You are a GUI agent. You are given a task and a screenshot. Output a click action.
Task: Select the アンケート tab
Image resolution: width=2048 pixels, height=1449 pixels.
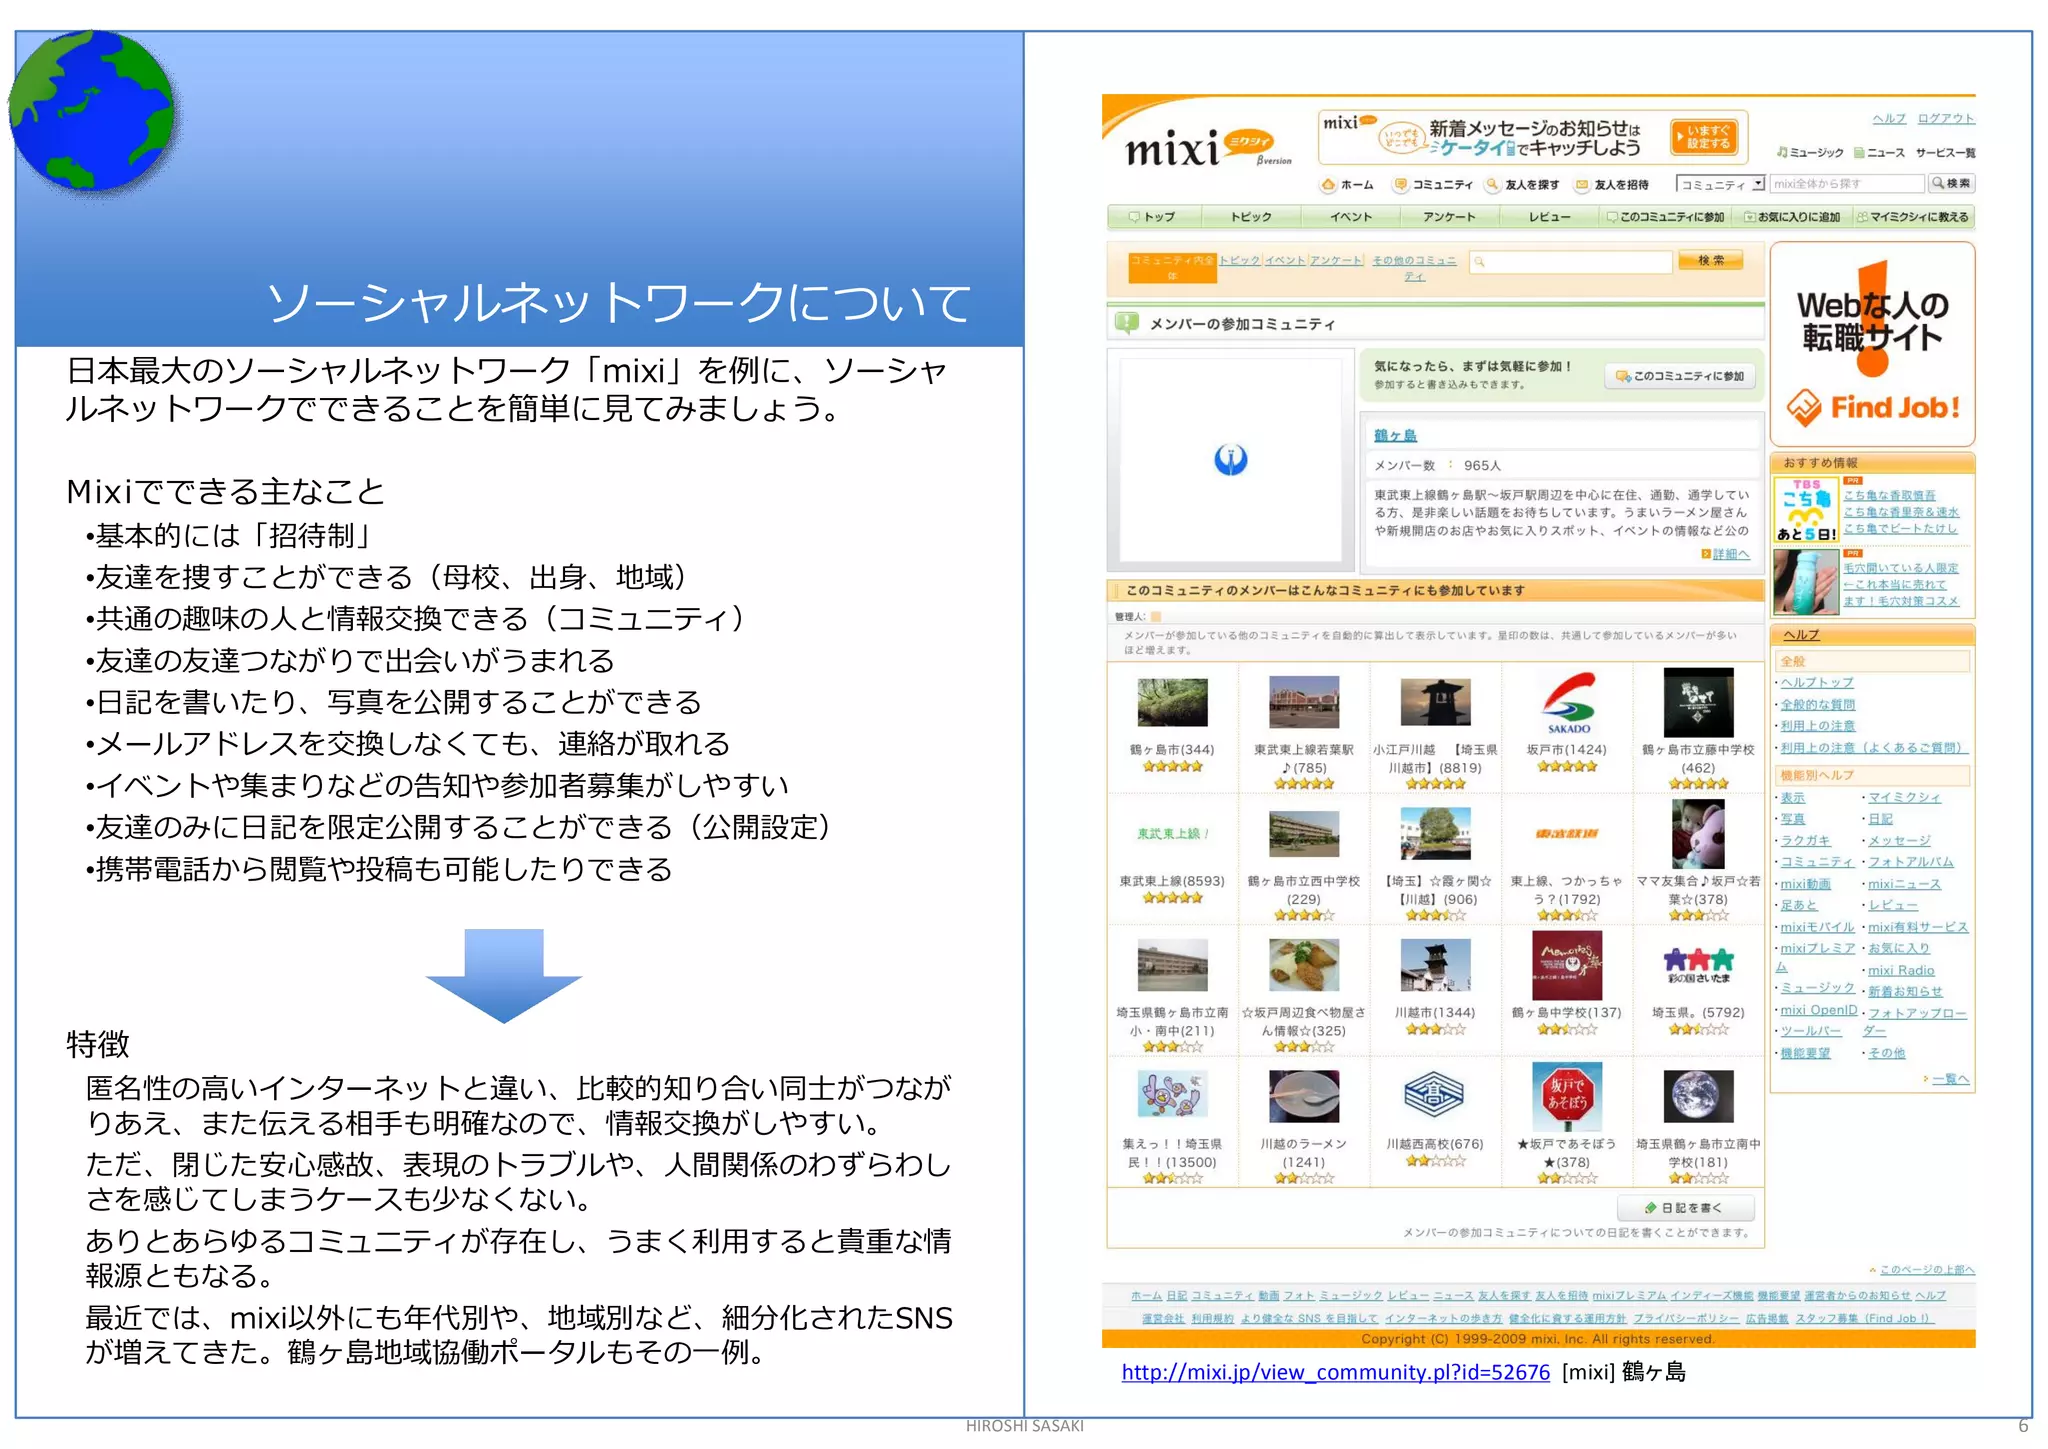click(1449, 217)
